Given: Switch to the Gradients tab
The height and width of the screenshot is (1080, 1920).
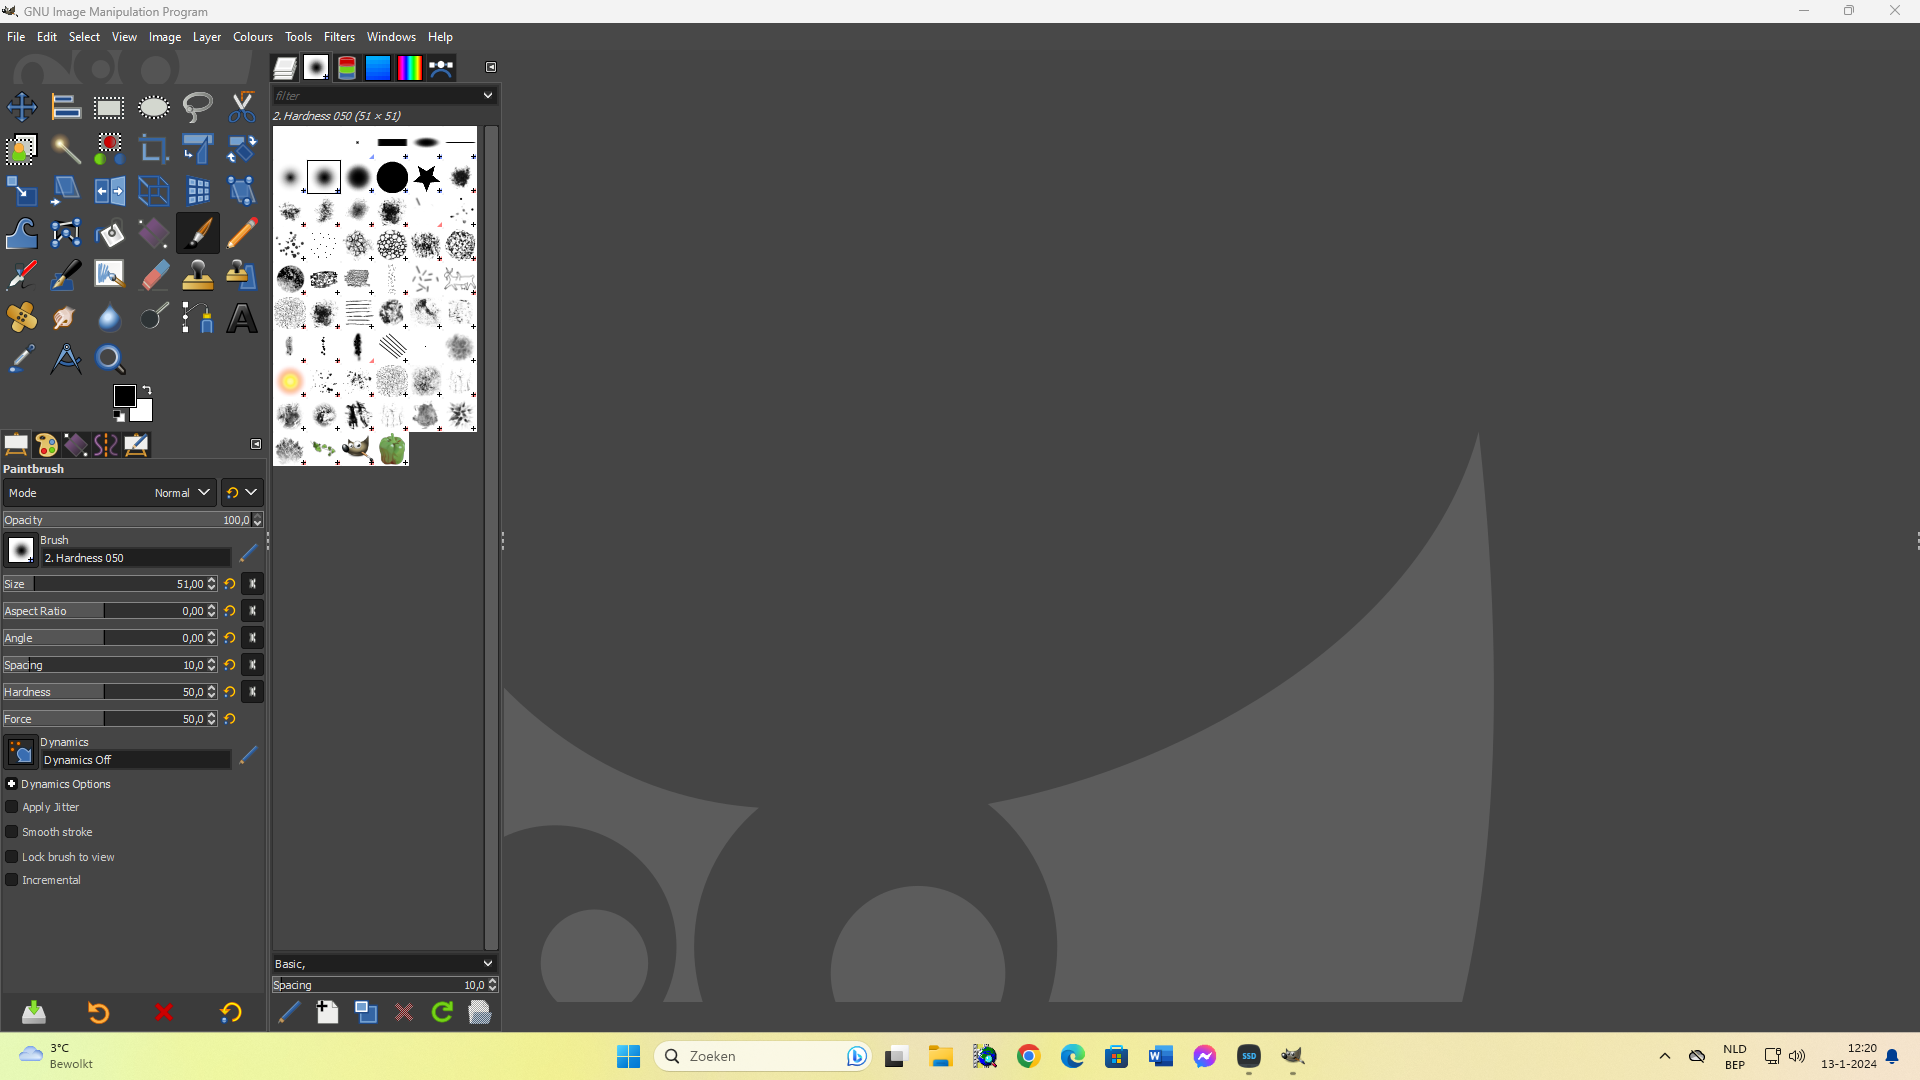Looking at the screenshot, I should click(x=409, y=67).
